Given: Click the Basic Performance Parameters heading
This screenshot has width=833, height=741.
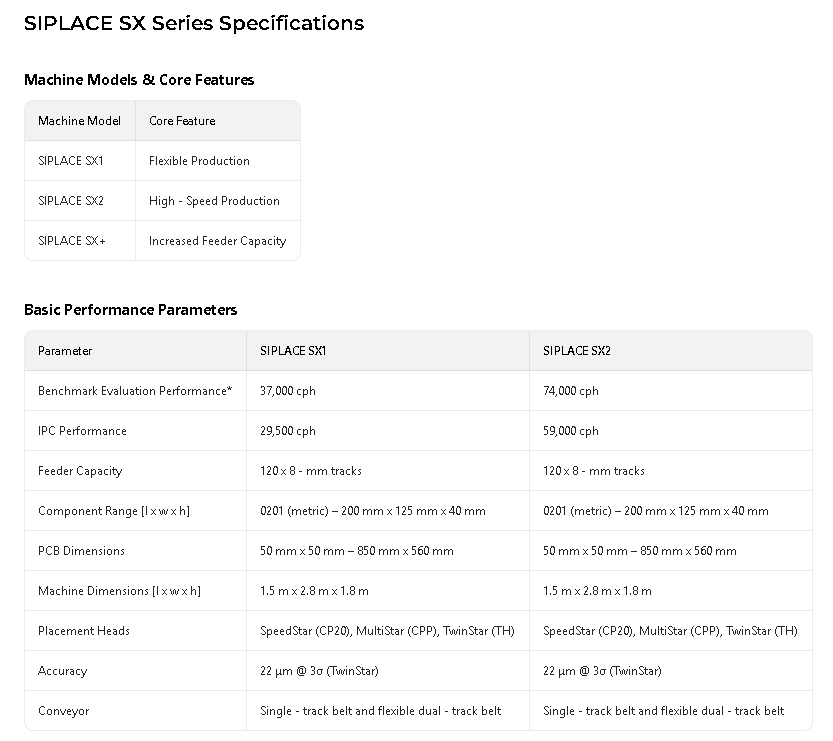Looking at the screenshot, I should [x=131, y=310].
